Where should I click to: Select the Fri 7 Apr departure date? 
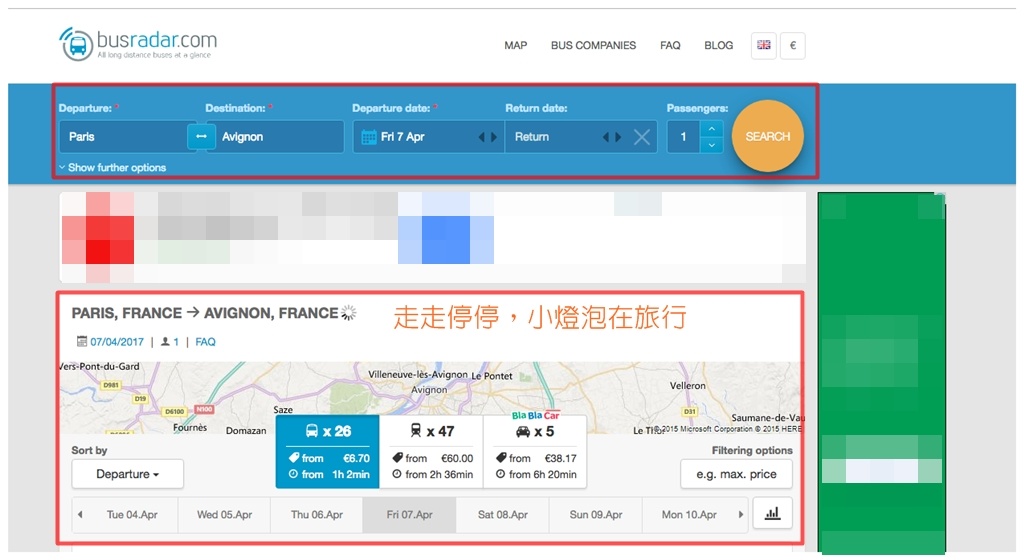coord(402,136)
